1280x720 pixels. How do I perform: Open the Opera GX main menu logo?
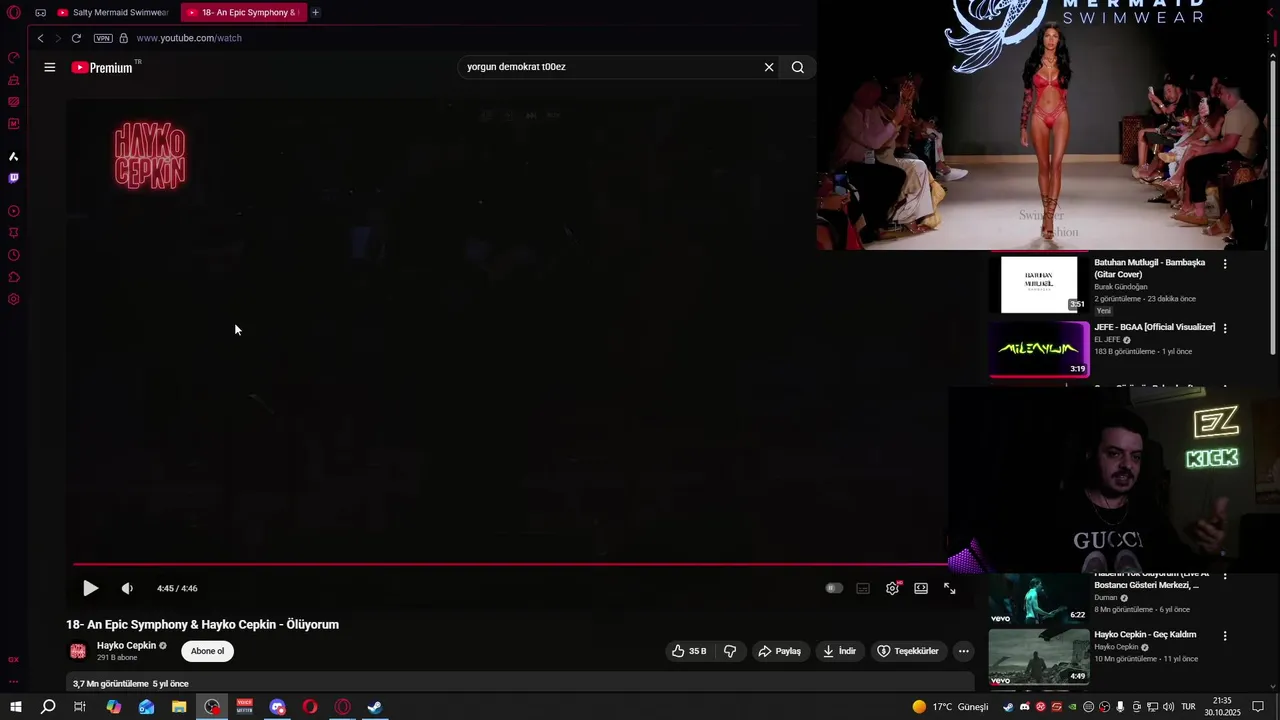[x=14, y=12]
